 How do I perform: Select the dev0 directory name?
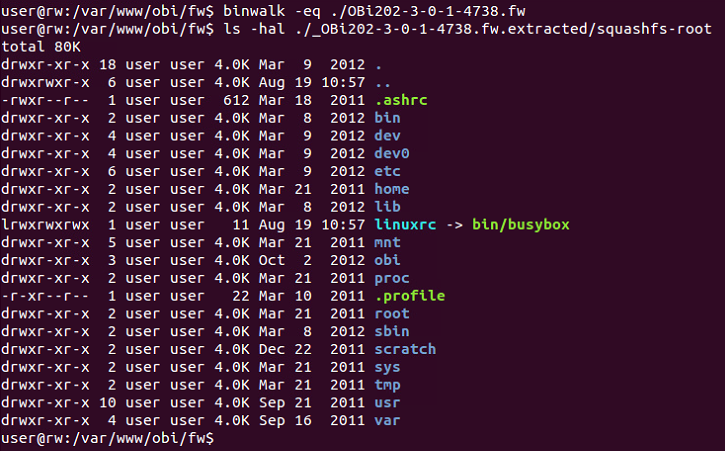coord(392,153)
